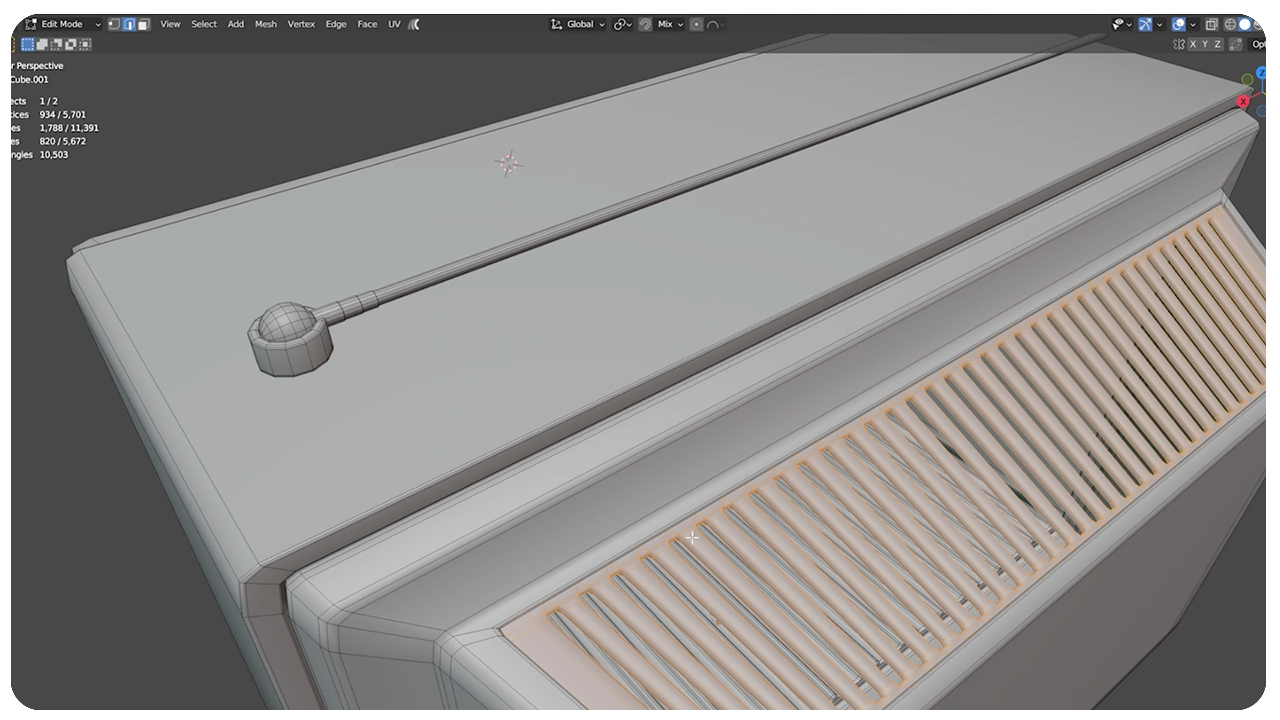This screenshot has width=1280, height=720.
Task: Open the Mix snapping dropdown
Action: pyautogui.click(x=670, y=24)
